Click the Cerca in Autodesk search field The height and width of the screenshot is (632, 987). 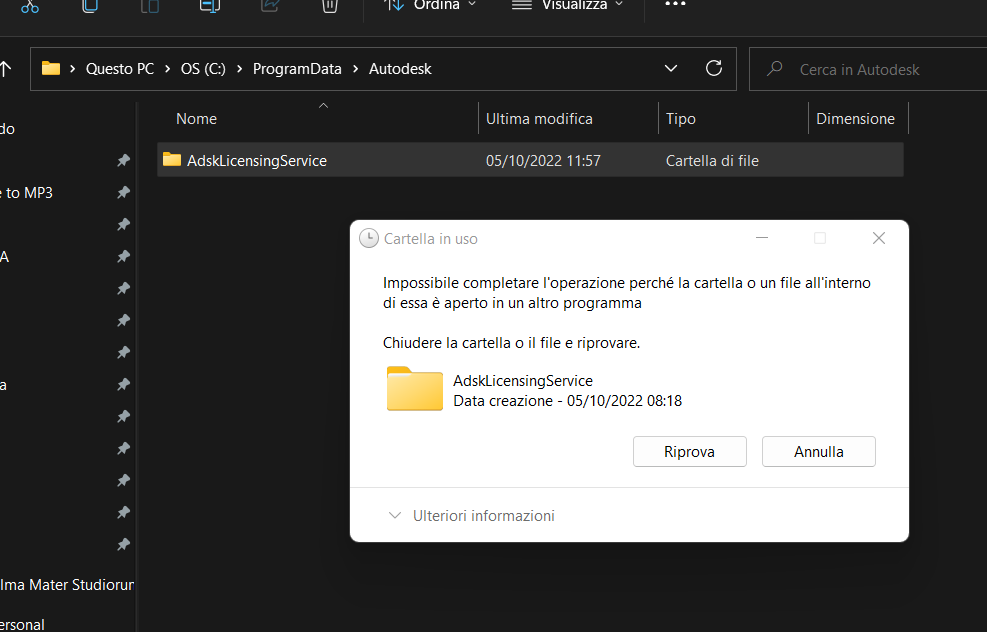pyautogui.click(x=870, y=69)
